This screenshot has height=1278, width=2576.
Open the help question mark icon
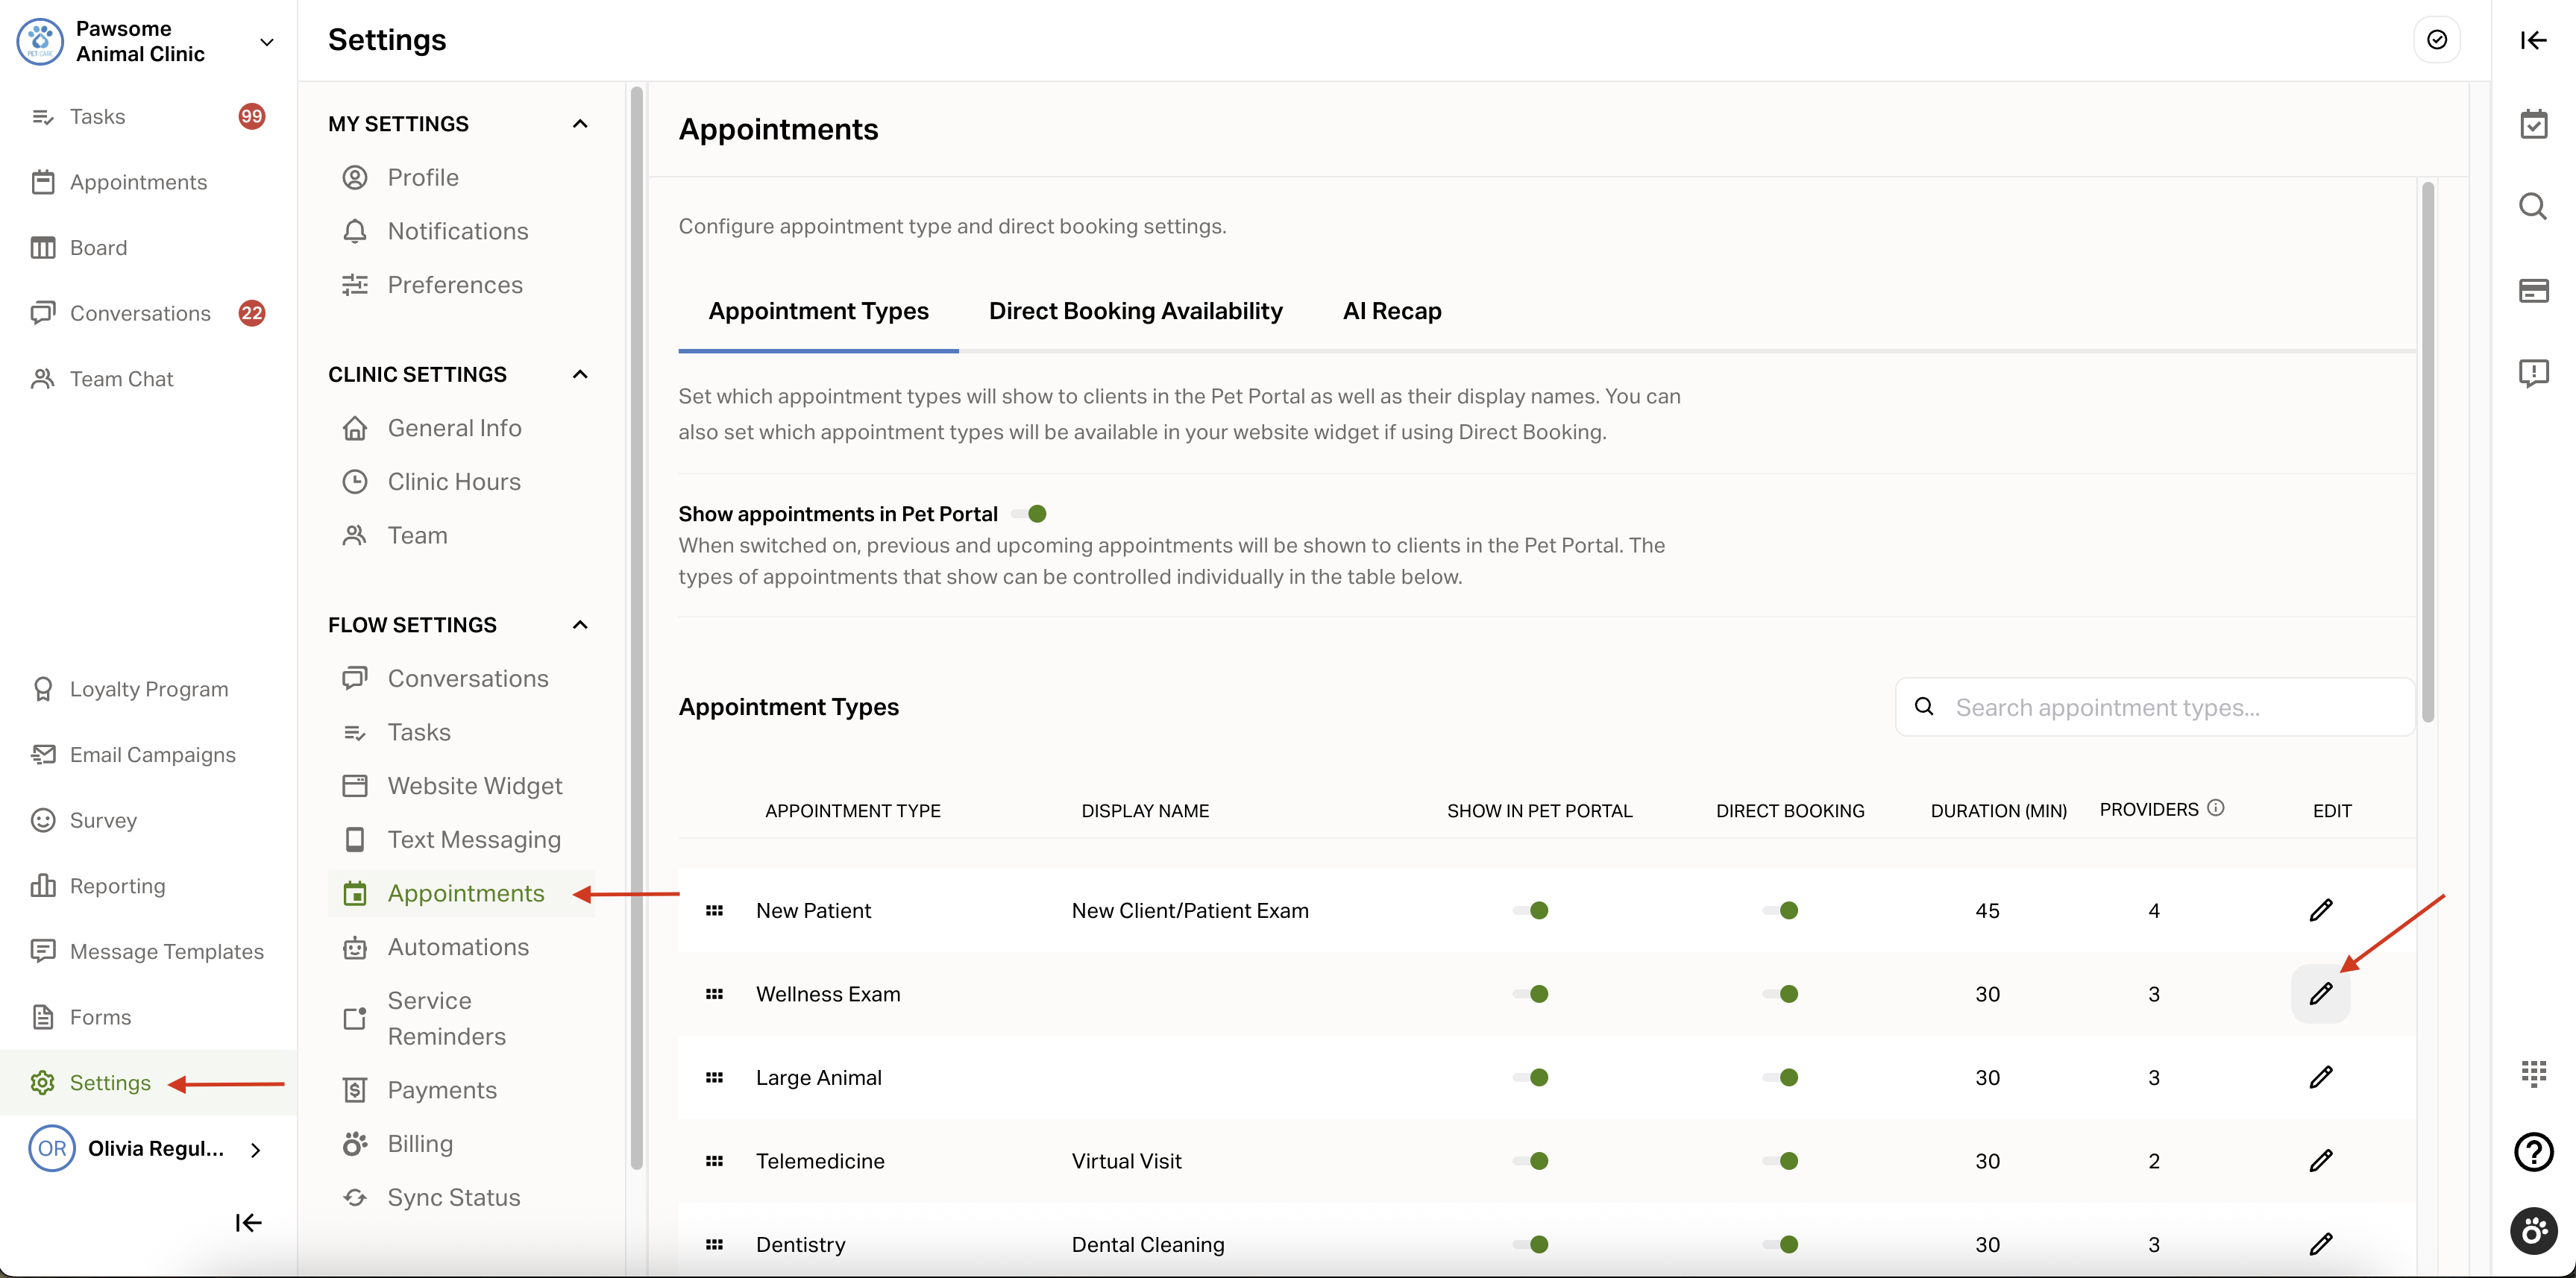[2533, 1151]
